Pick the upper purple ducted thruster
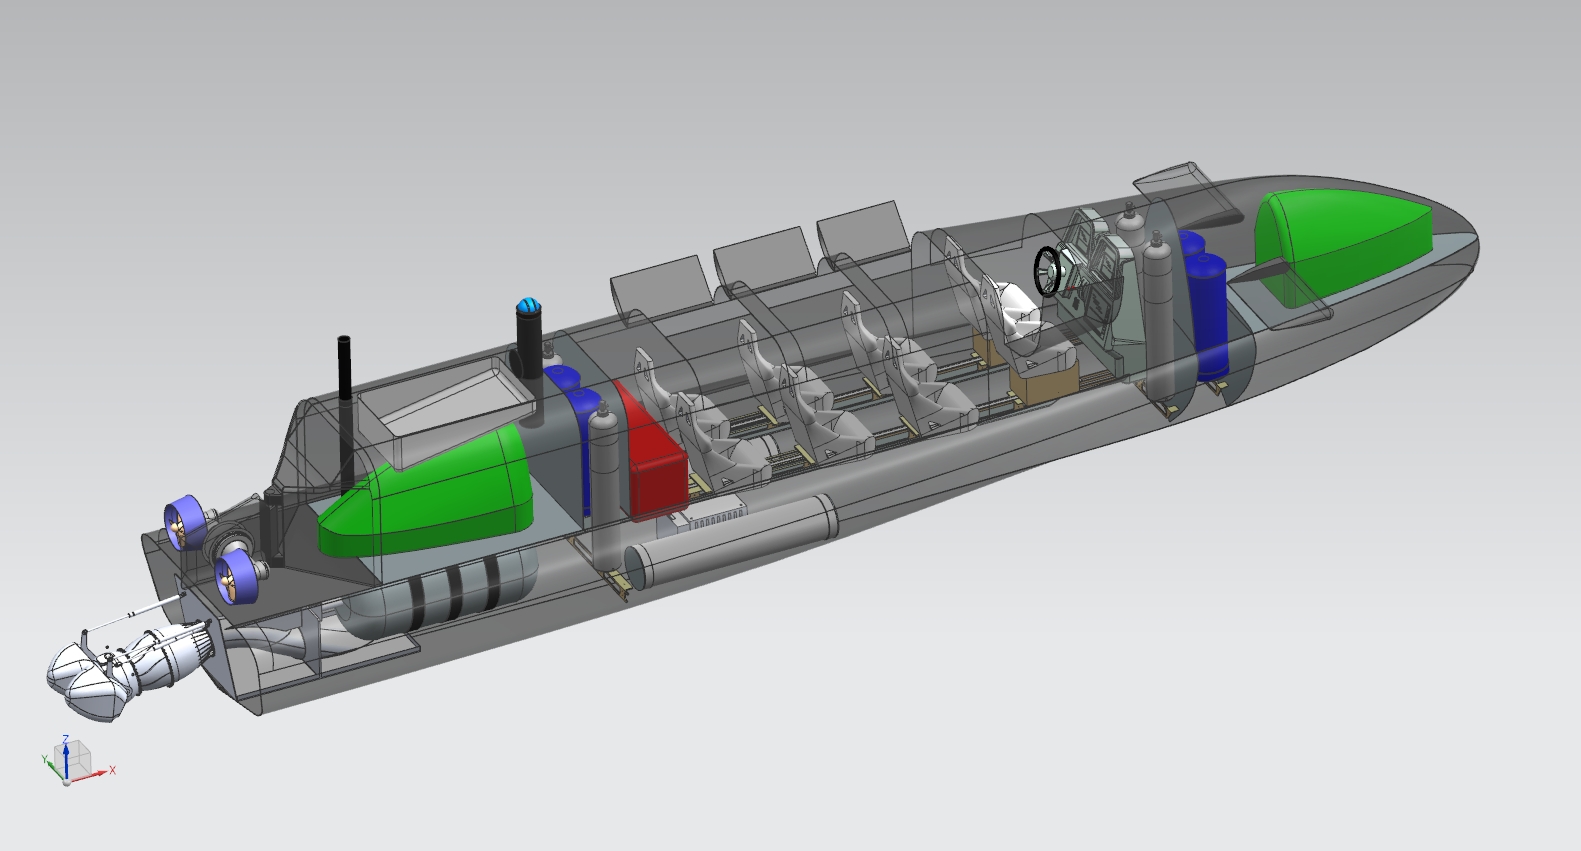 [183, 522]
